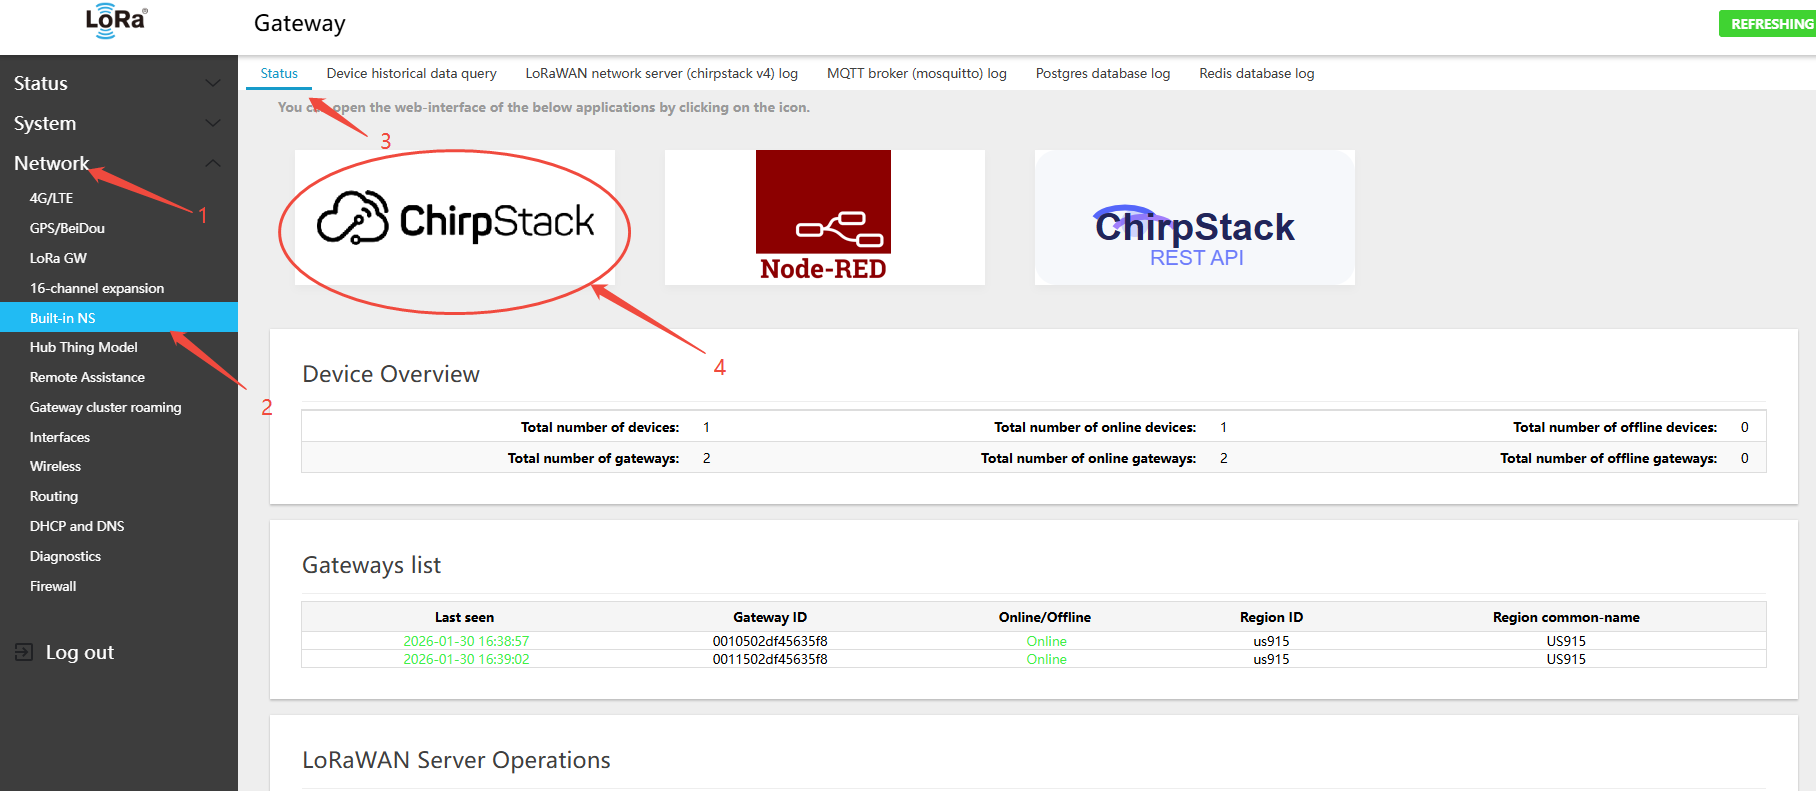Click the LoRa logo in header
The image size is (1816, 791).
pos(116,21)
